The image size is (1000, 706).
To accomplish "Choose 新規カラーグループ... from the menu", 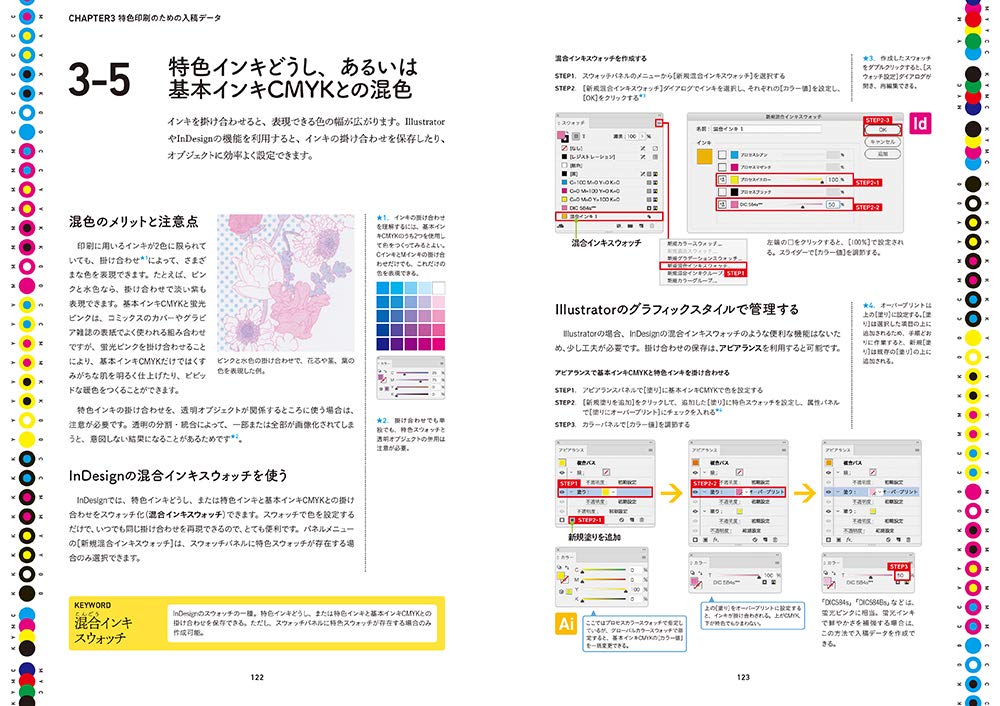I will click(693, 281).
